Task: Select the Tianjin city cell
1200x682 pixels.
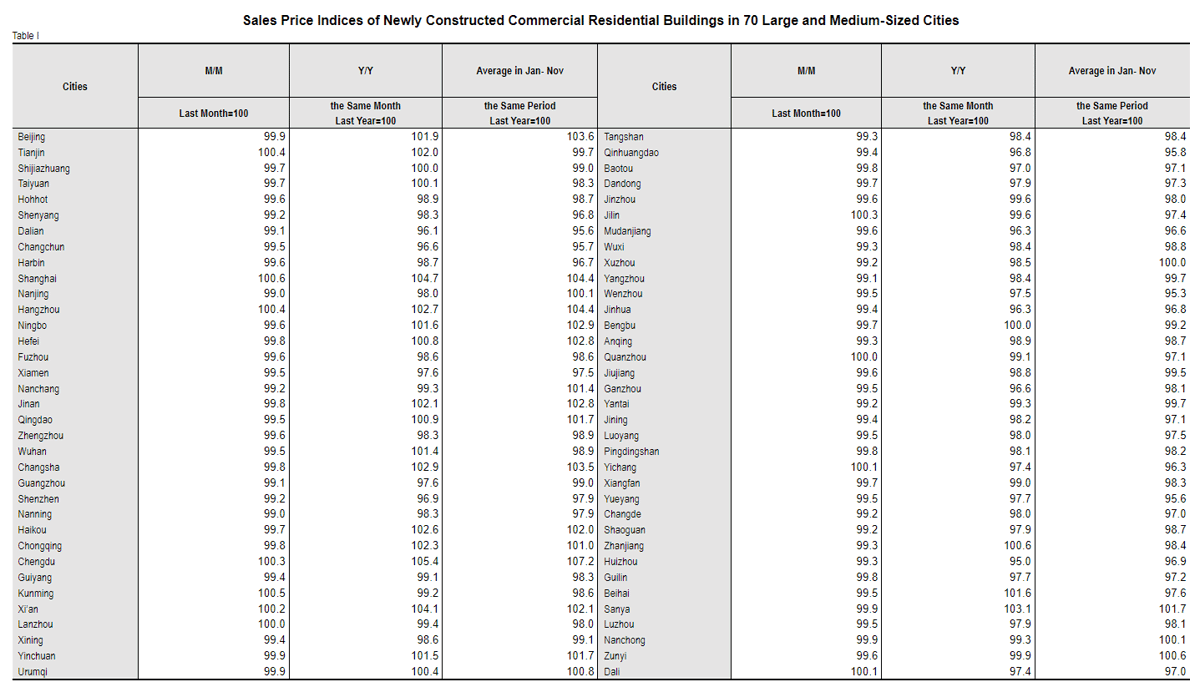Action: tap(31, 153)
